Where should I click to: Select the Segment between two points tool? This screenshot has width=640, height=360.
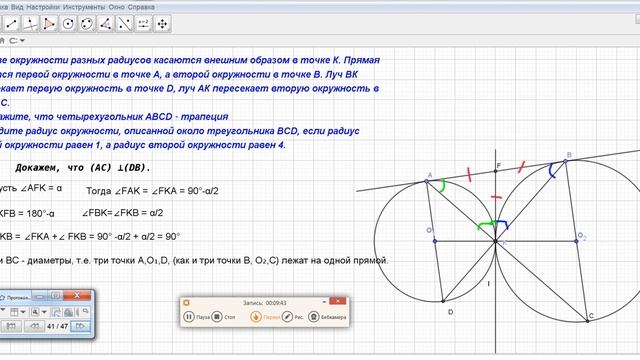point(11,24)
